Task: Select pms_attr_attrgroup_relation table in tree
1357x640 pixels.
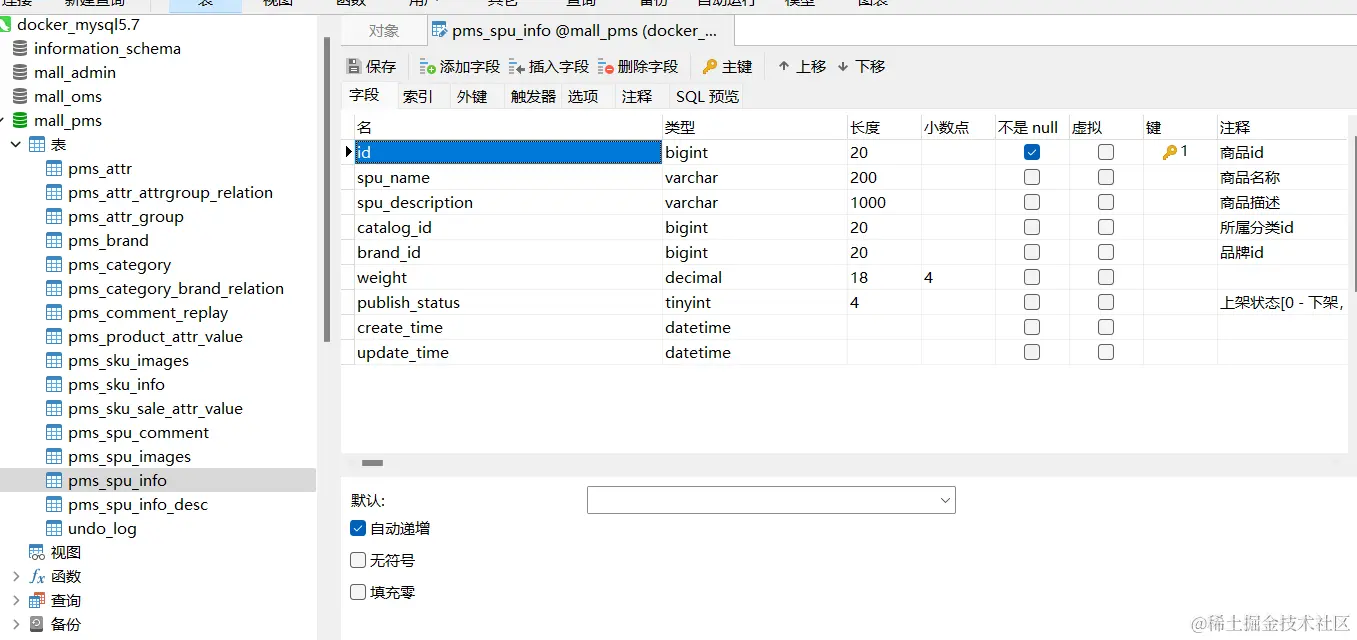Action: (x=170, y=192)
